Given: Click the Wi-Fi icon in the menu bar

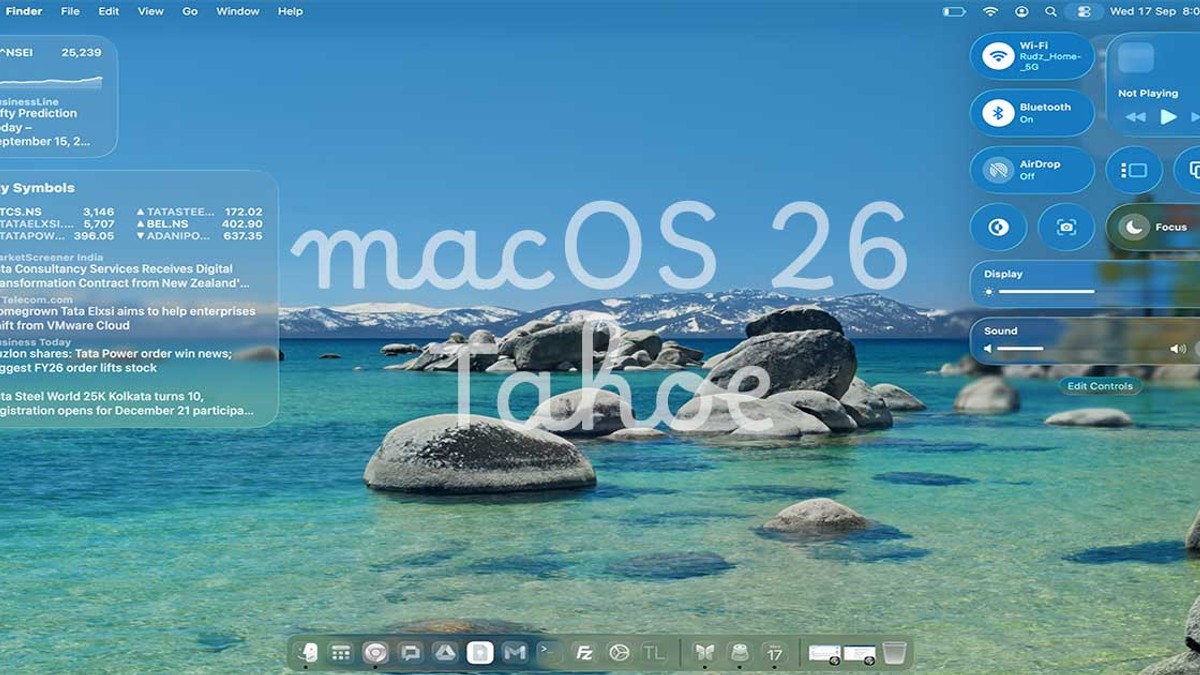Looking at the screenshot, I should point(990,11).
